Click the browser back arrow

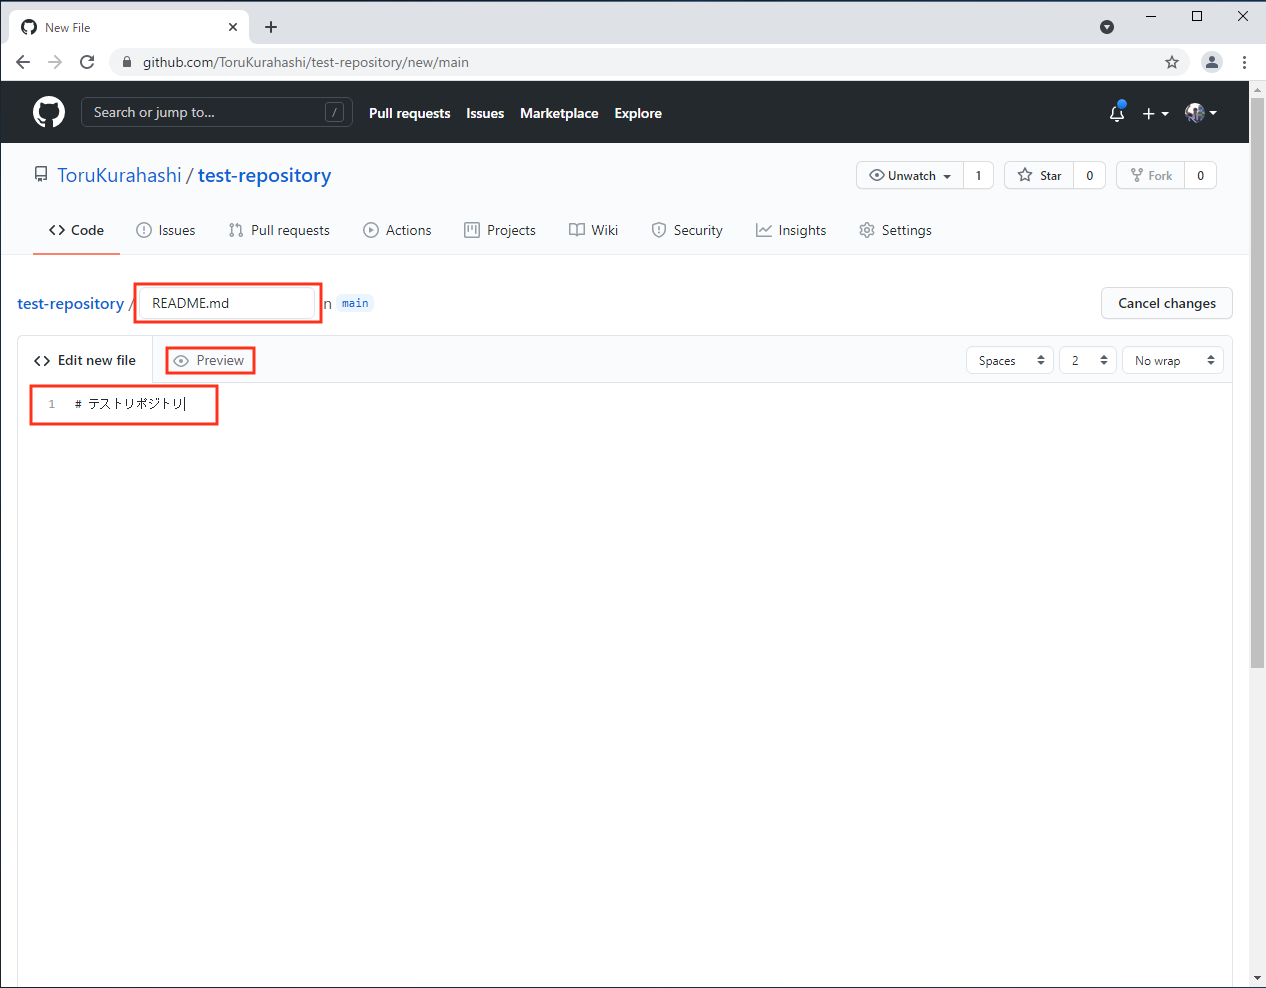(23, 62)
